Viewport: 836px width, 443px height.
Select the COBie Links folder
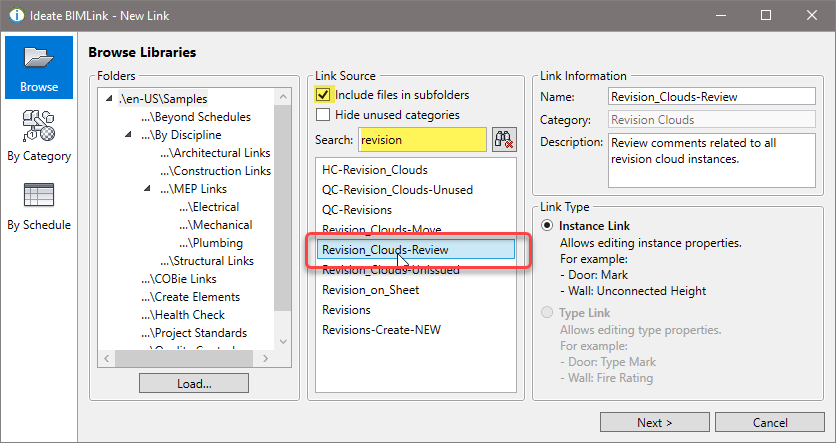click(x=179, y=279)
